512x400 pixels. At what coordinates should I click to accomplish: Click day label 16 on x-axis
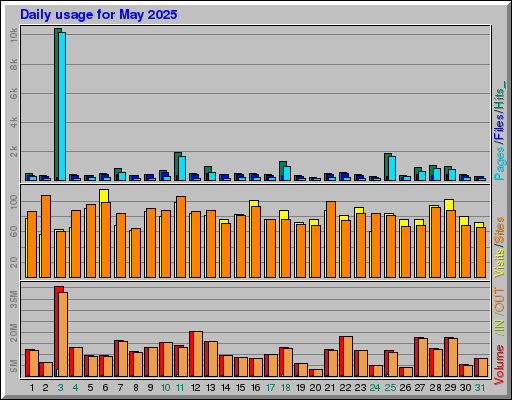pyautogui.click(x=255, y=388)
